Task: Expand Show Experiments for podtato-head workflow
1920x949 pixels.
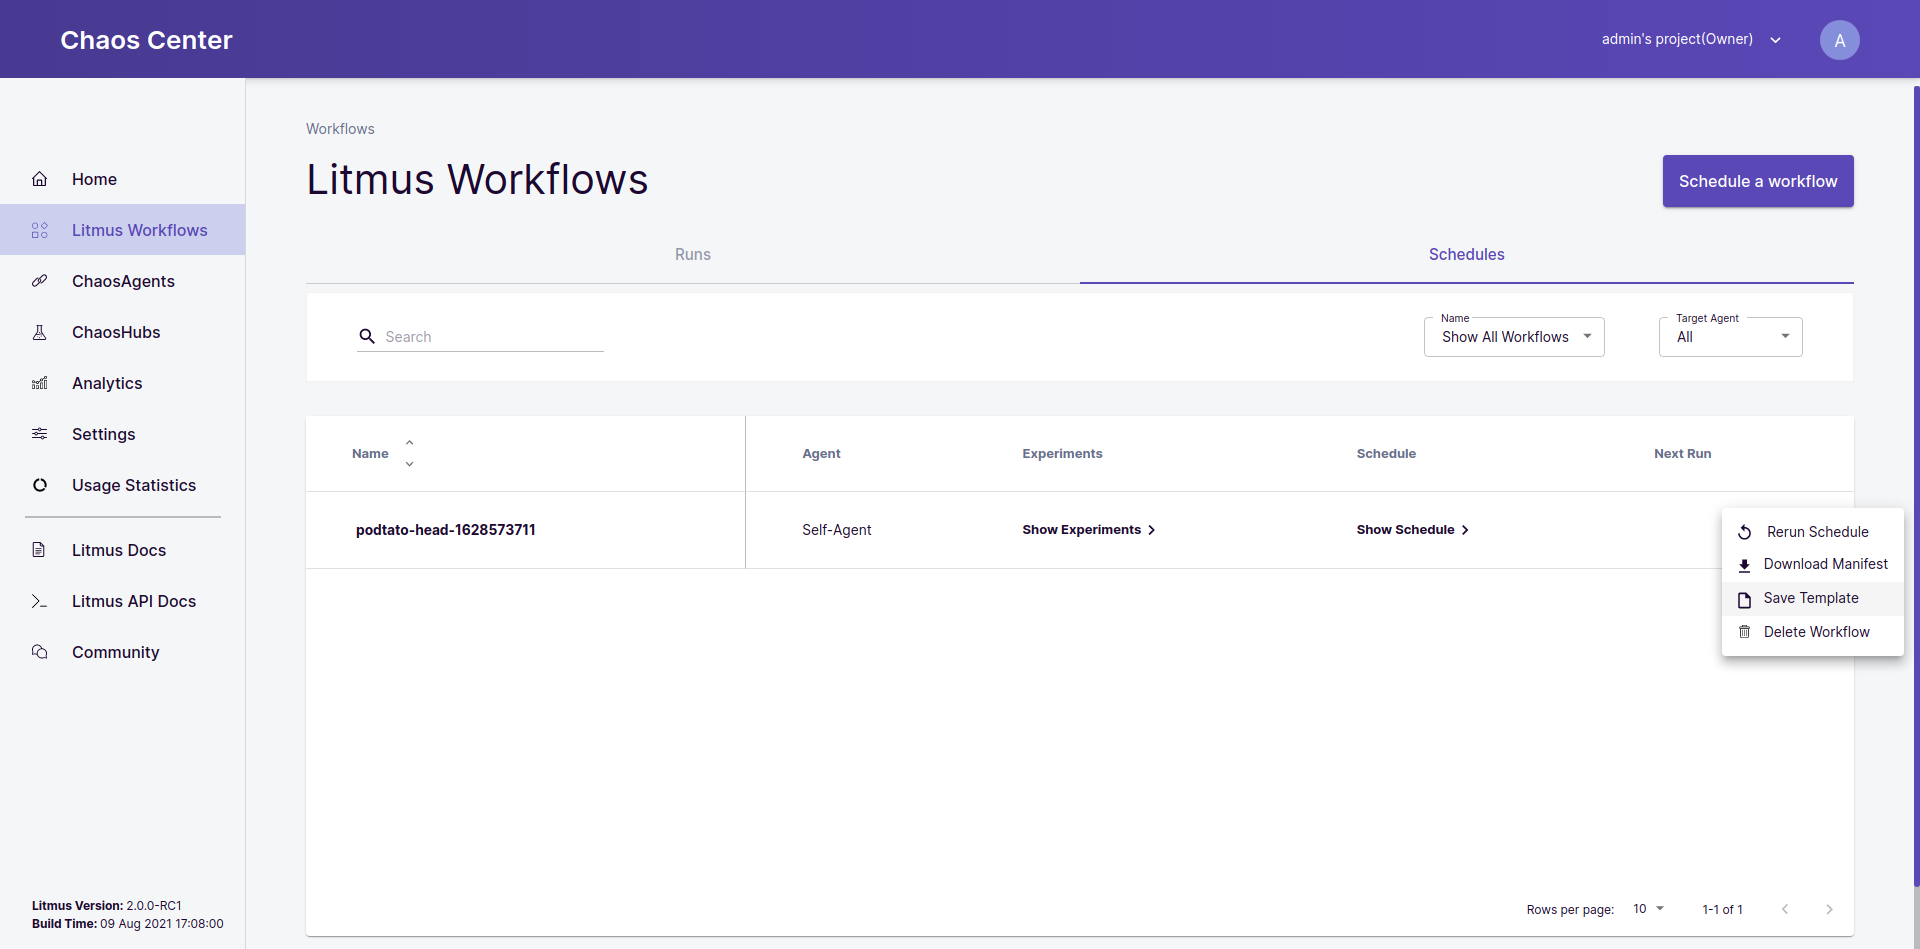Action: [1088, 530]
